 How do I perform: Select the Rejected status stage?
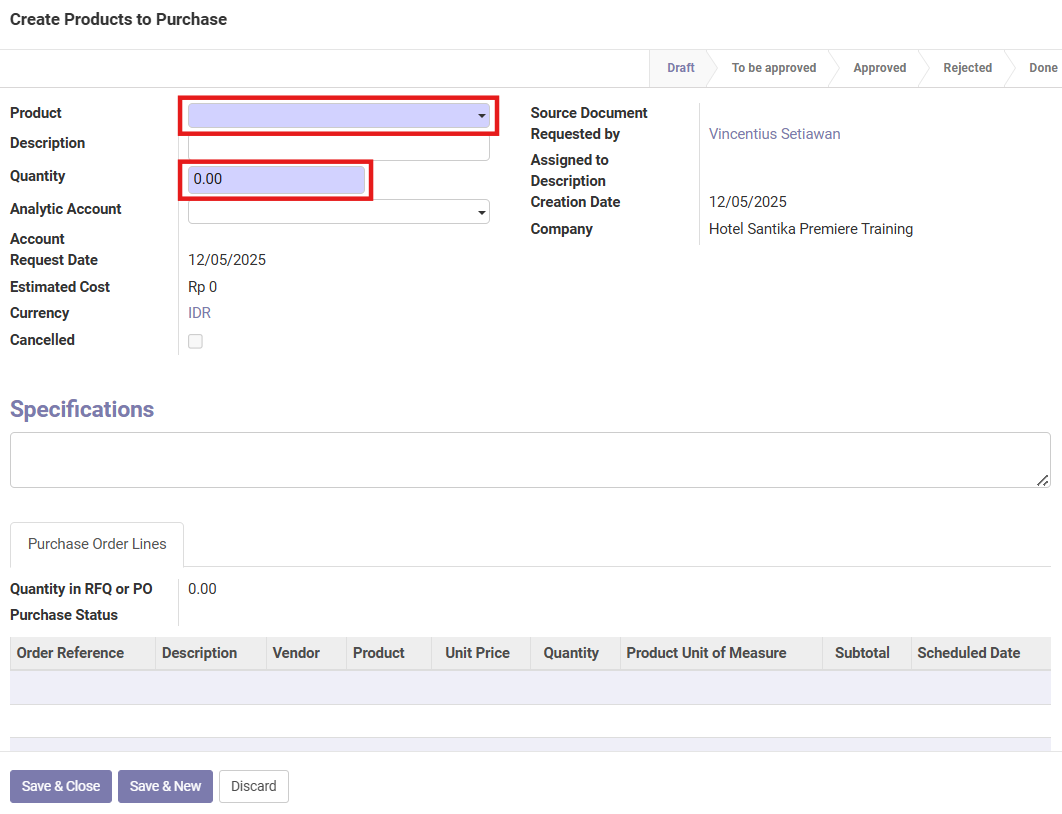(x=967, y=68)
